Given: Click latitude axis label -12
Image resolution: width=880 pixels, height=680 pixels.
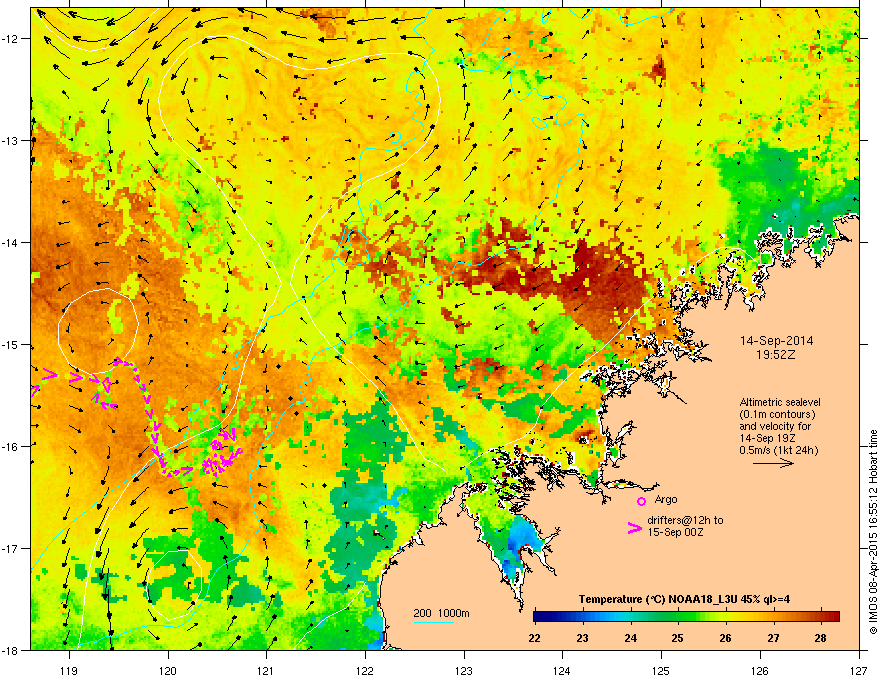Looking at the screenshot, I should tap(11, 39).
